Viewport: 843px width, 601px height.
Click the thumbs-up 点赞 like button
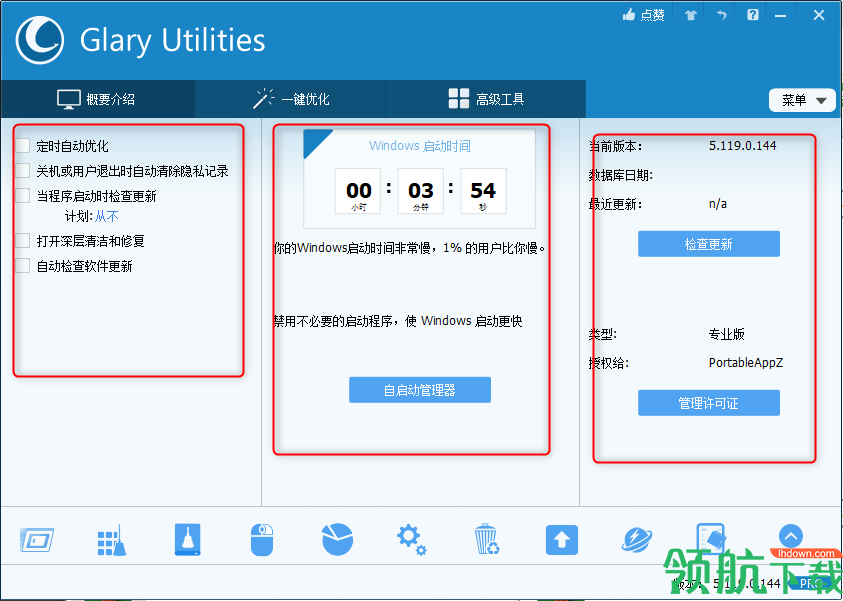pos(643,15)
